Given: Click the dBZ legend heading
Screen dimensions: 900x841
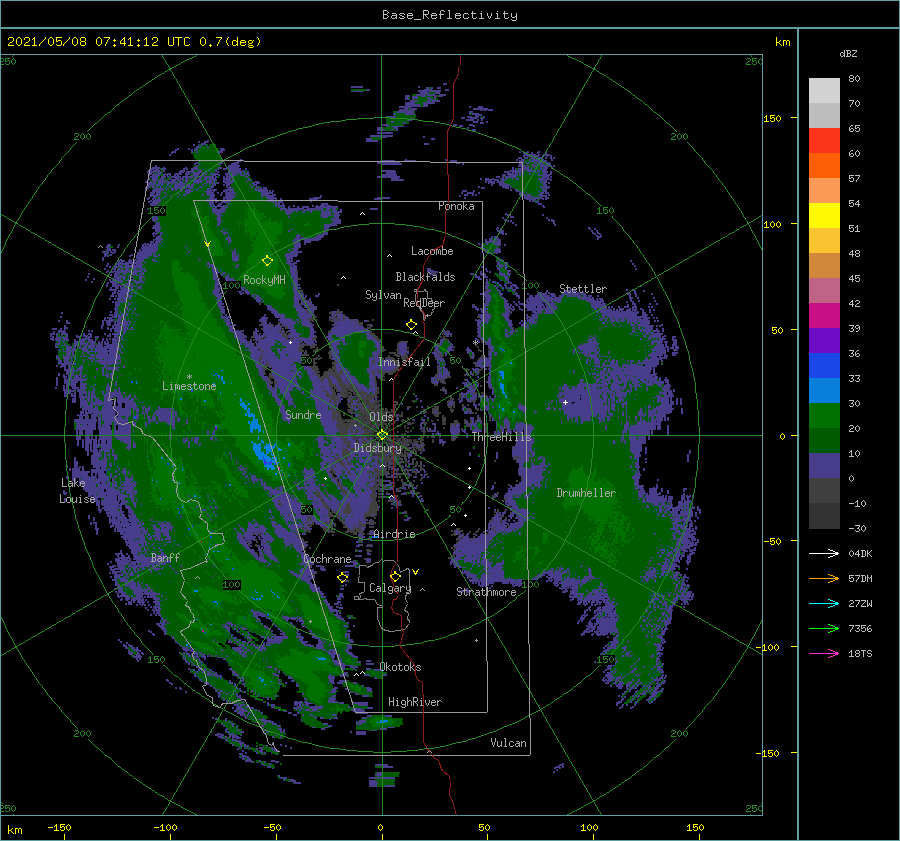Looking at the screenshot, I should click(848, 54).
